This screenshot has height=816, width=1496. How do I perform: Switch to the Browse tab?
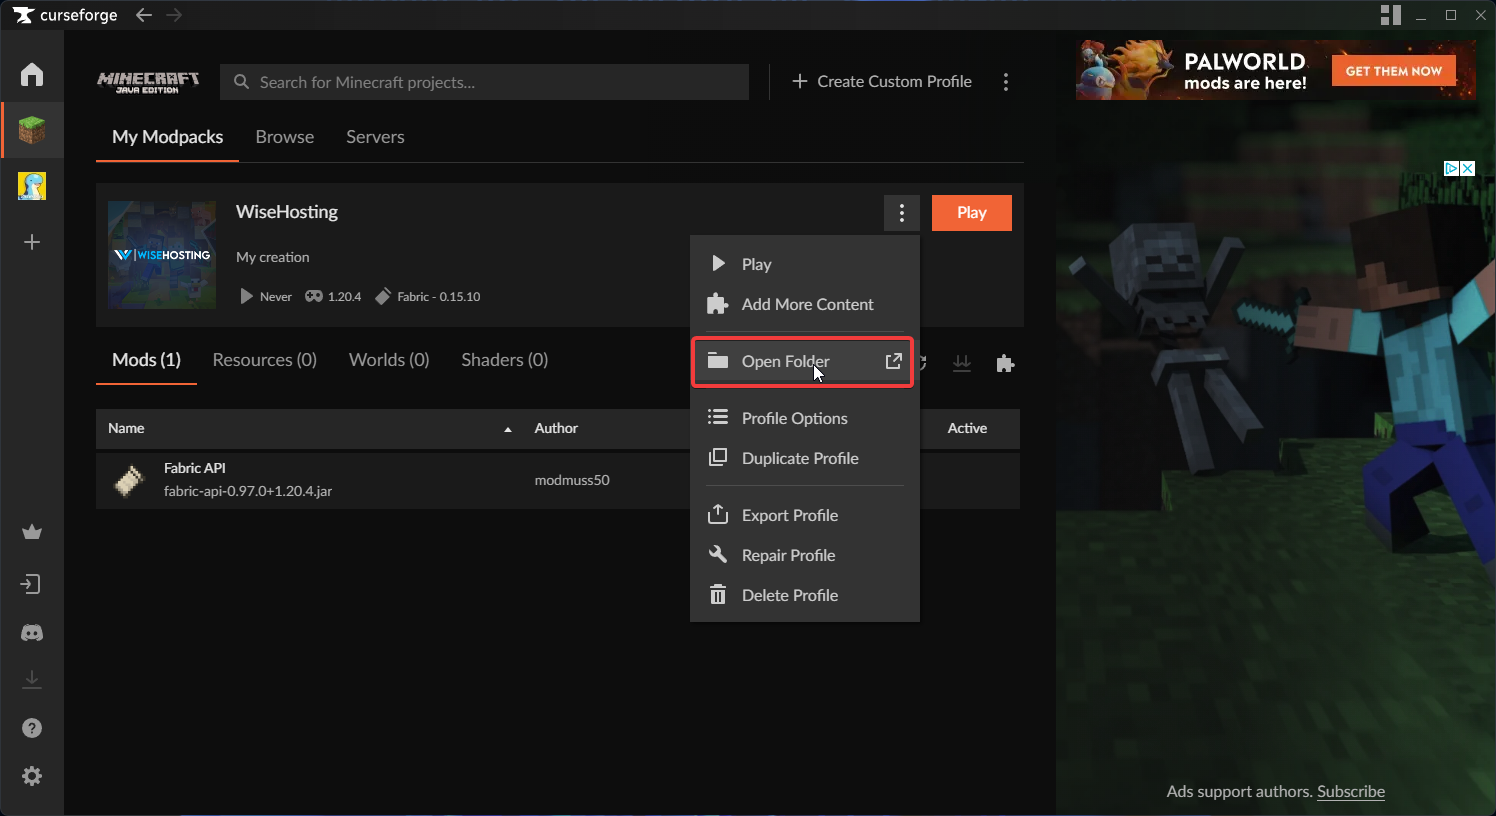coord(285,137)
